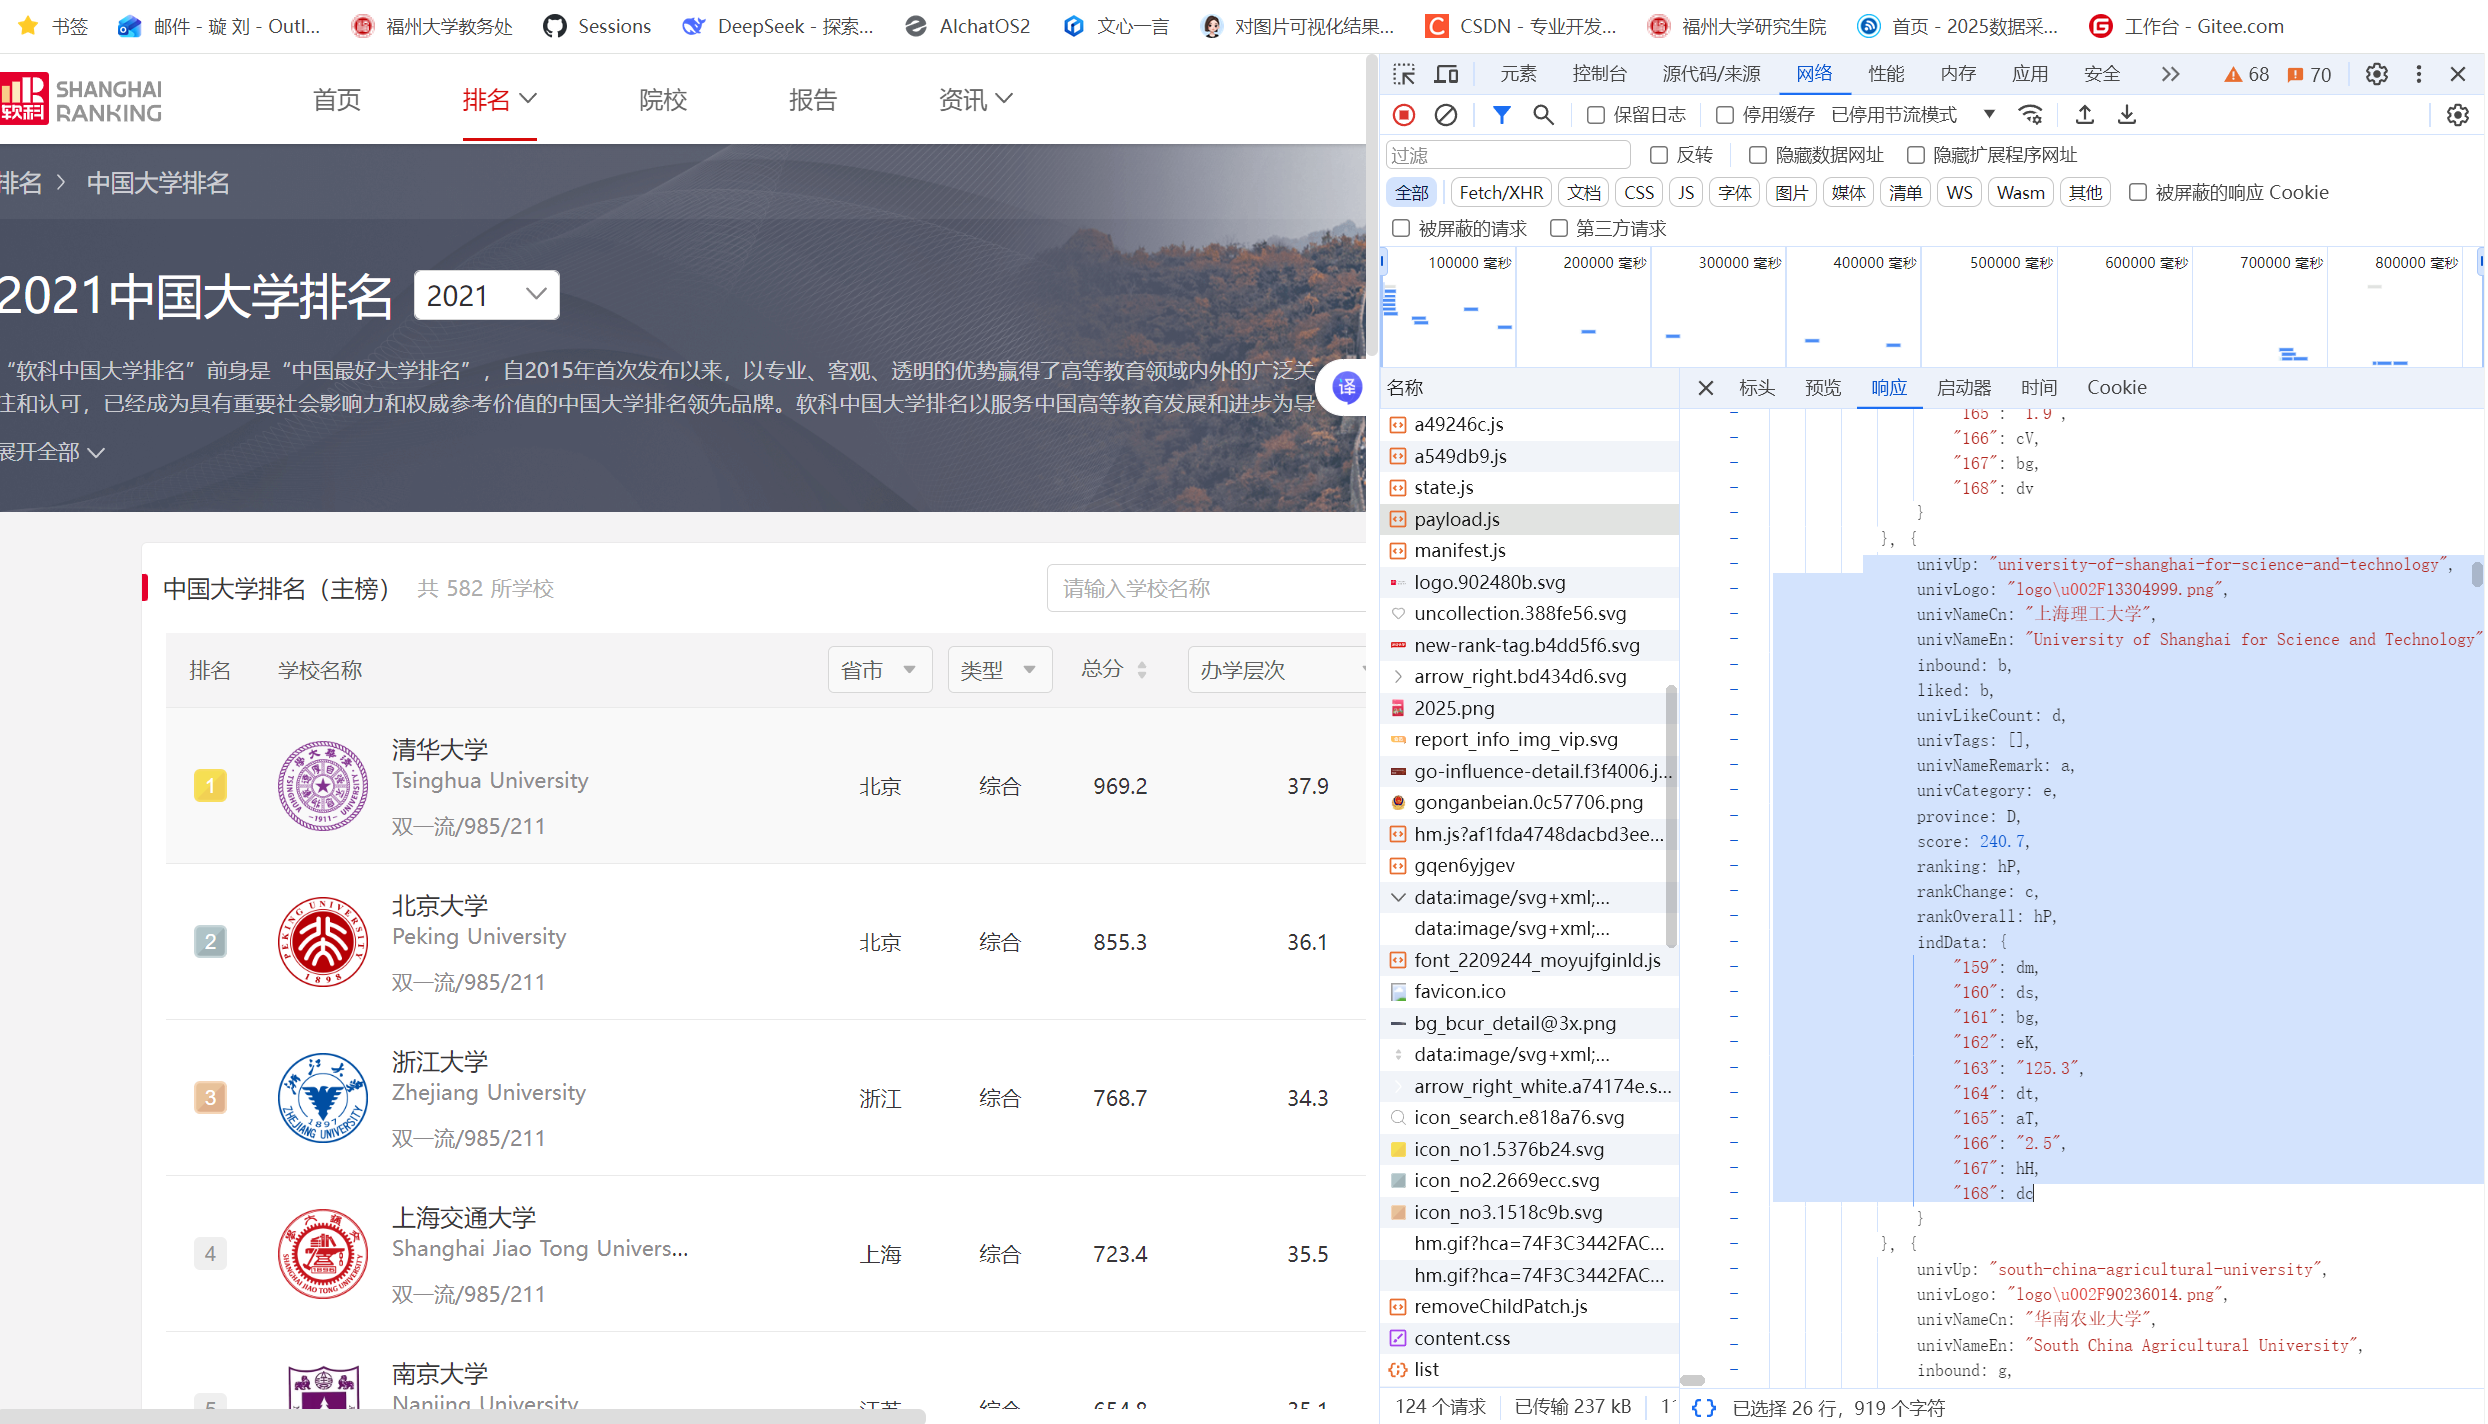This screenshot has width=2488, height=1424.
Task: Click the record network log icon
Action: (x=1404, y=115)
